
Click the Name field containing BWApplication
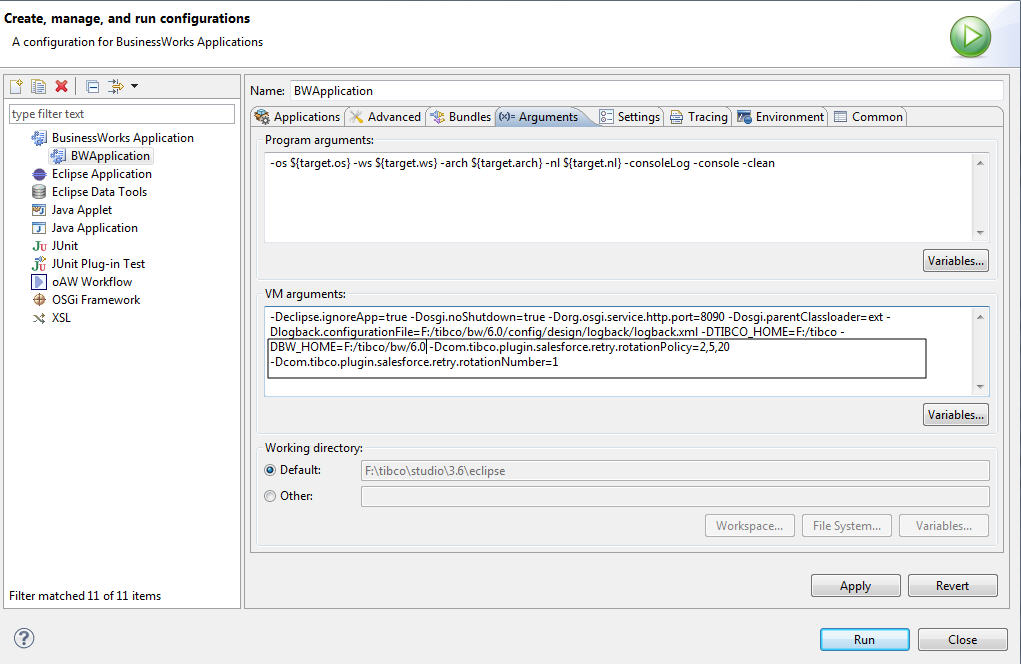[x=645, y=91]
